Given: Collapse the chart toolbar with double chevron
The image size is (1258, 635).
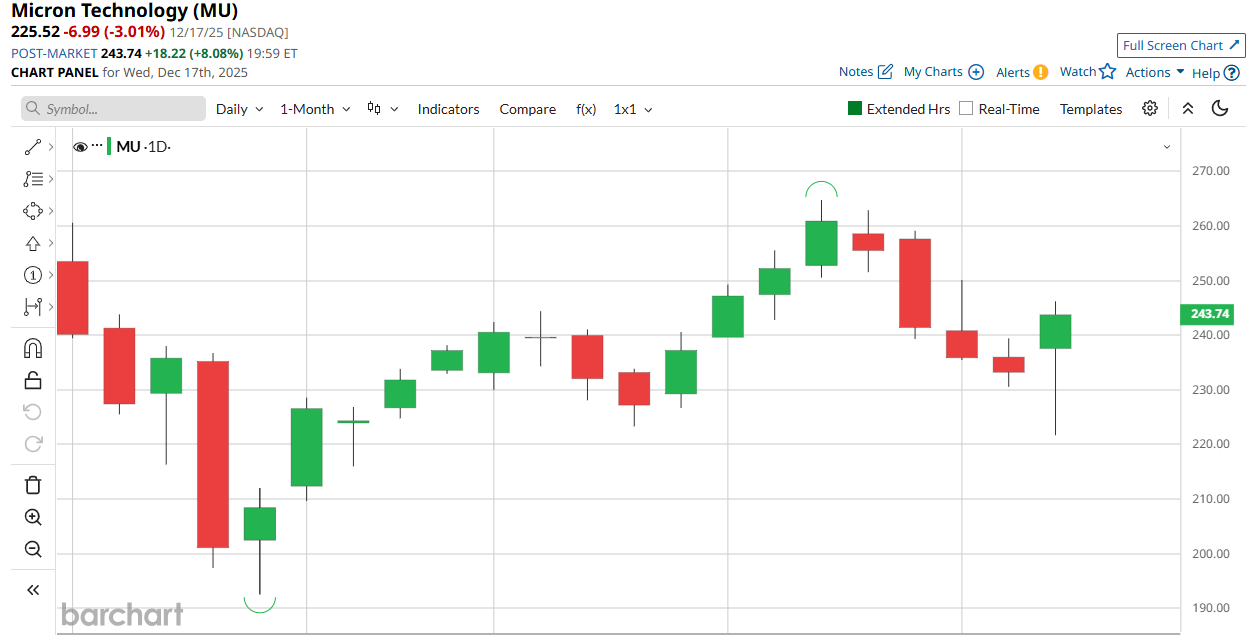Looking at the screenshot, I should point(1188,108).
